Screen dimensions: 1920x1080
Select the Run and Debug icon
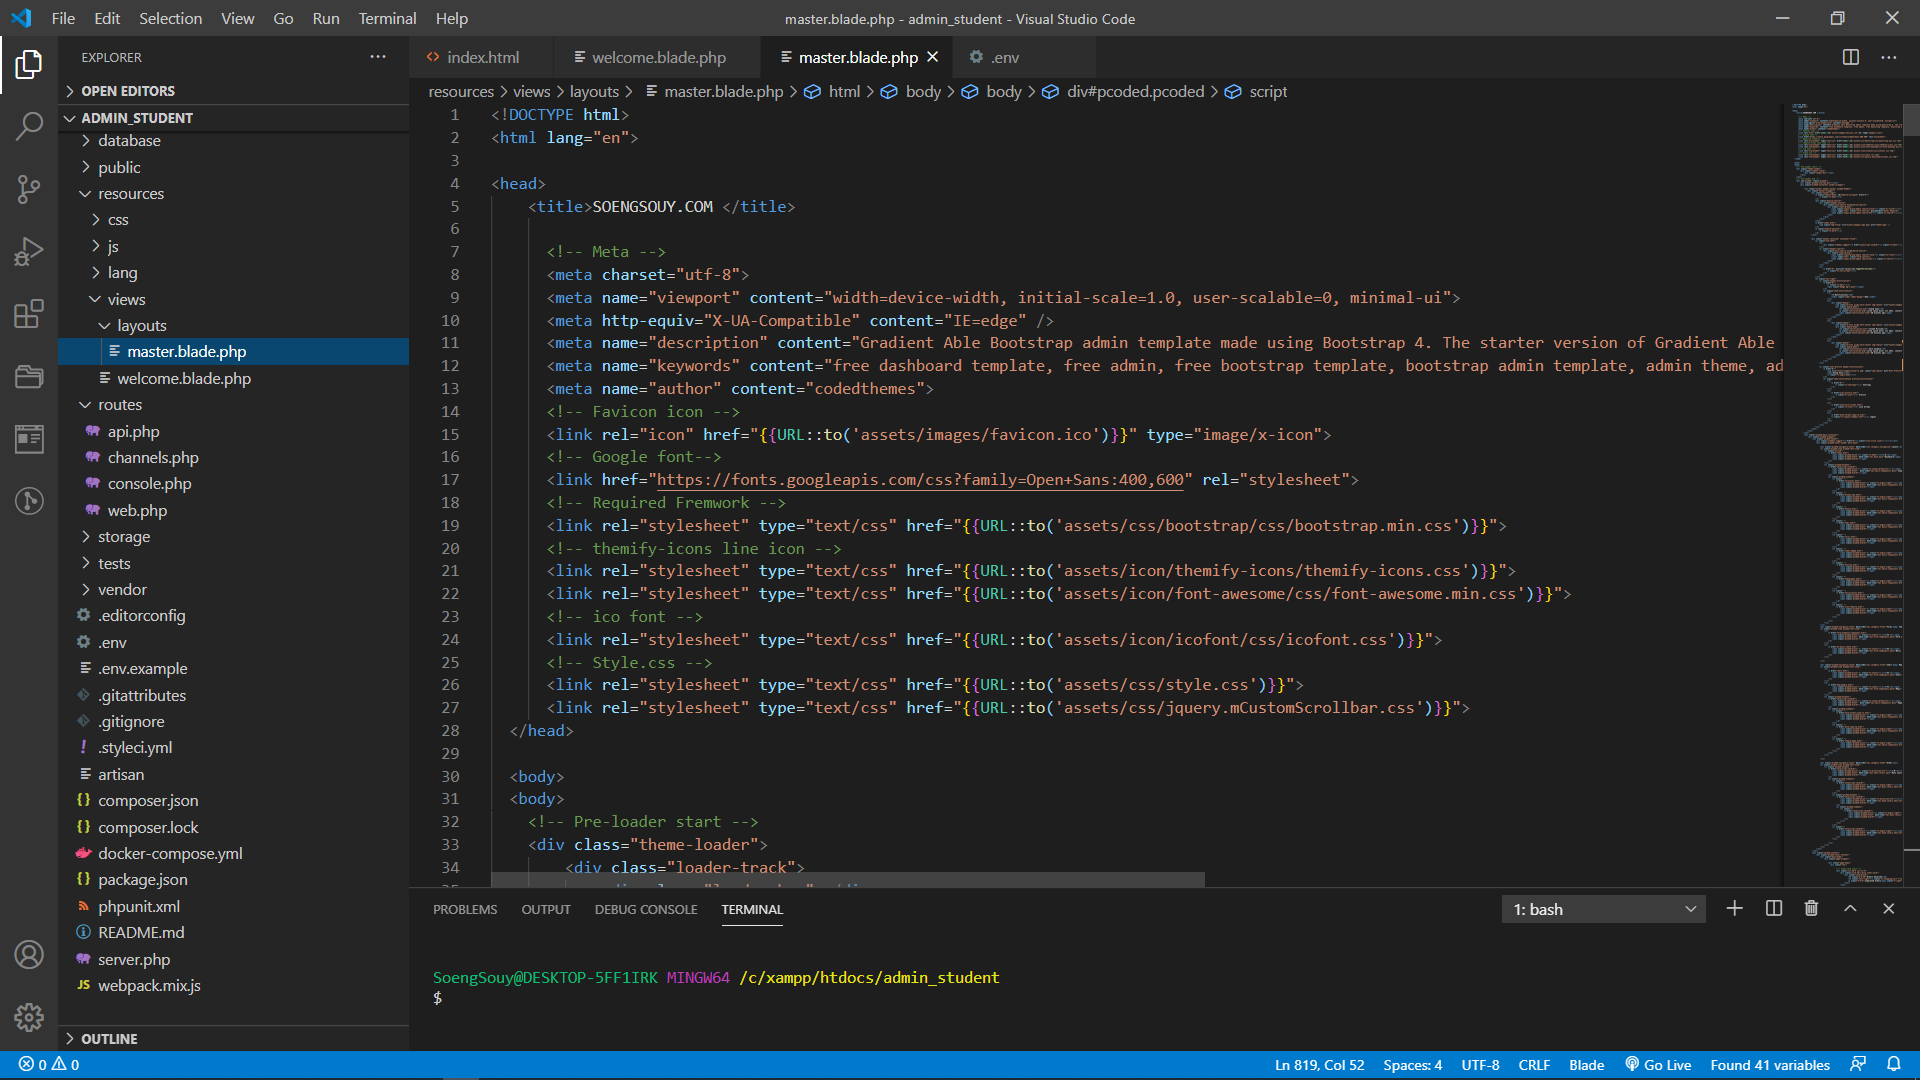point(29,251)
